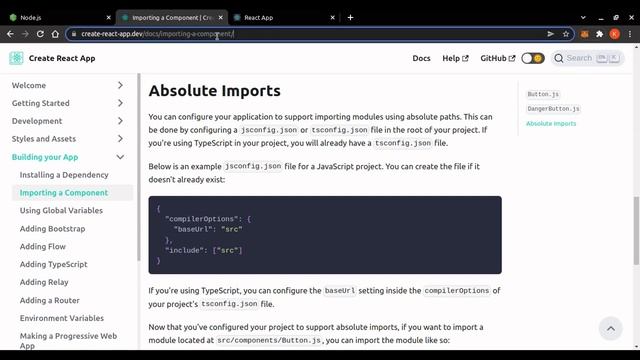Open Adding Bootstrap page
640x360 pixels.
tap(52, 229)
